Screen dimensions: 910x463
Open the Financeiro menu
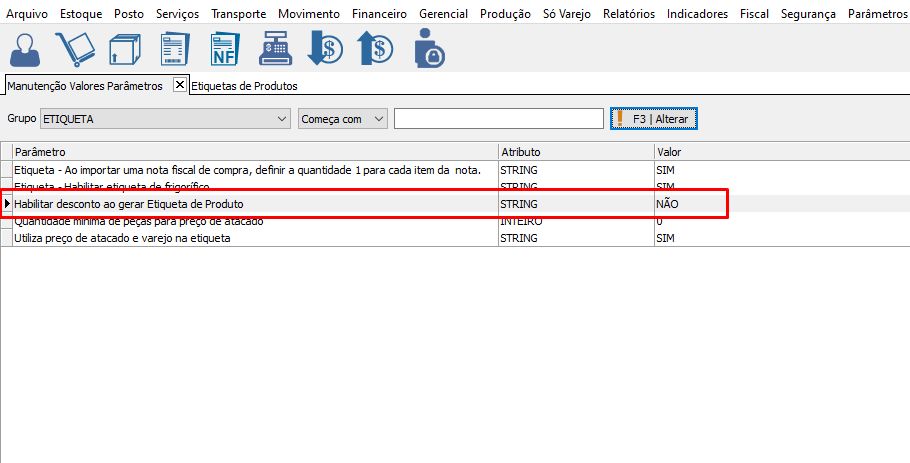[380, 14]
